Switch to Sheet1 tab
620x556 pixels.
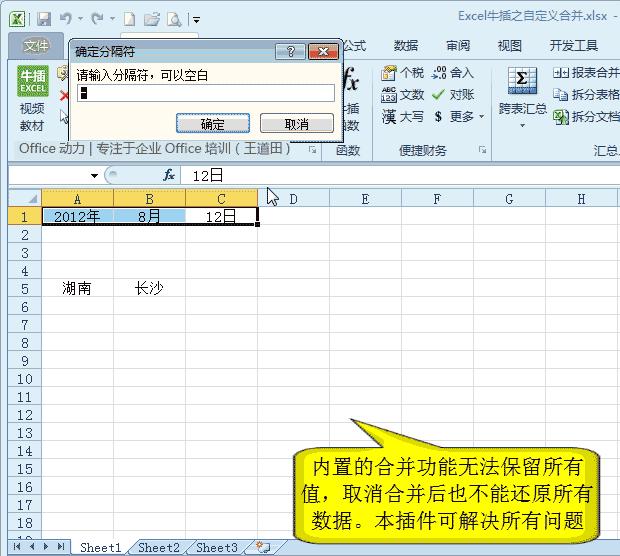100,547
